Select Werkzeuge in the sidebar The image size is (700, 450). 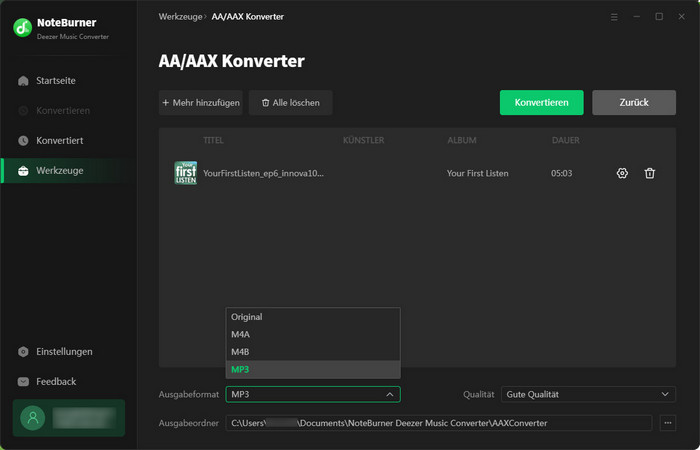click(69, 171)
